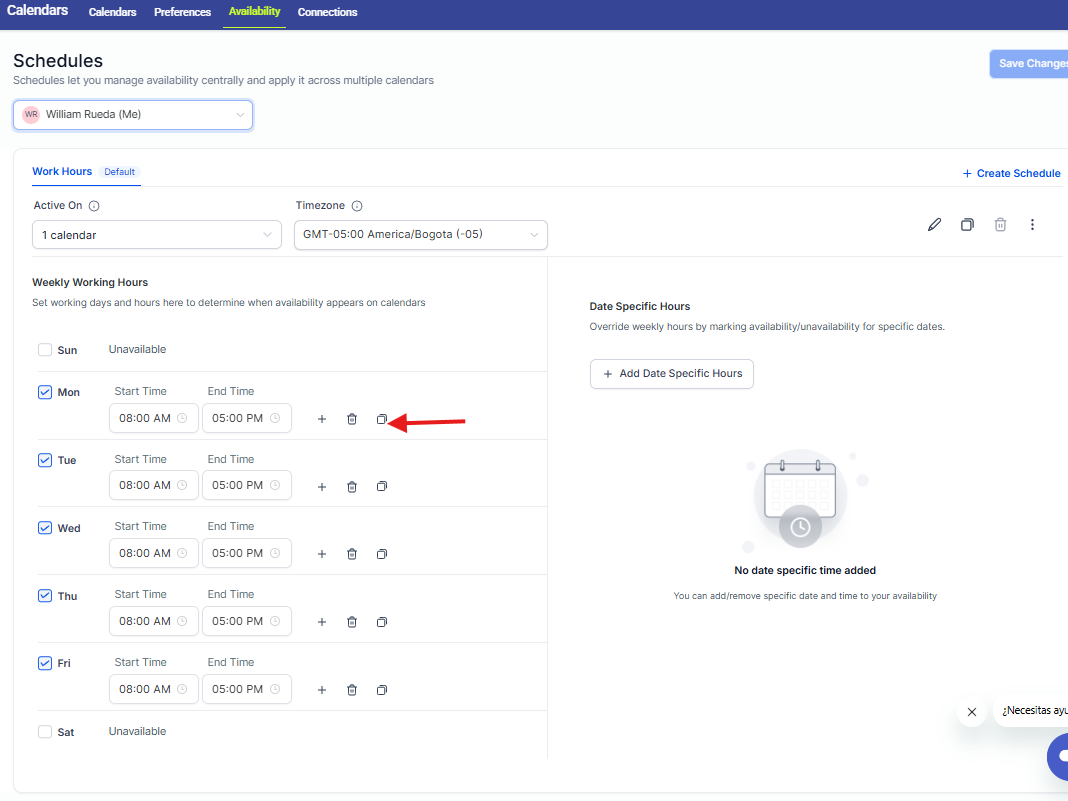Click the Create Schedule link
The height and width of the screenshot is (801, 1068).
[1011, 173]
